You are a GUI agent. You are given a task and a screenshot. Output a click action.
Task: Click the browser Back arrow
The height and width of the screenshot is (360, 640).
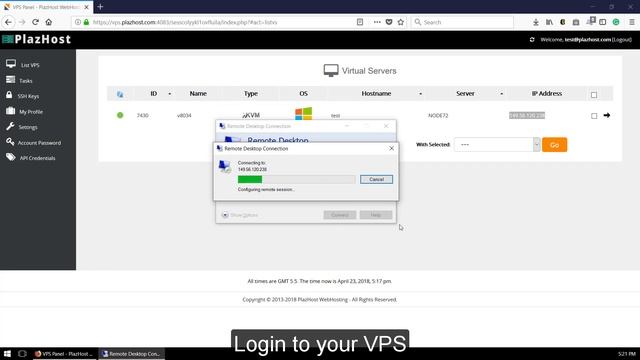pos(9,22)
